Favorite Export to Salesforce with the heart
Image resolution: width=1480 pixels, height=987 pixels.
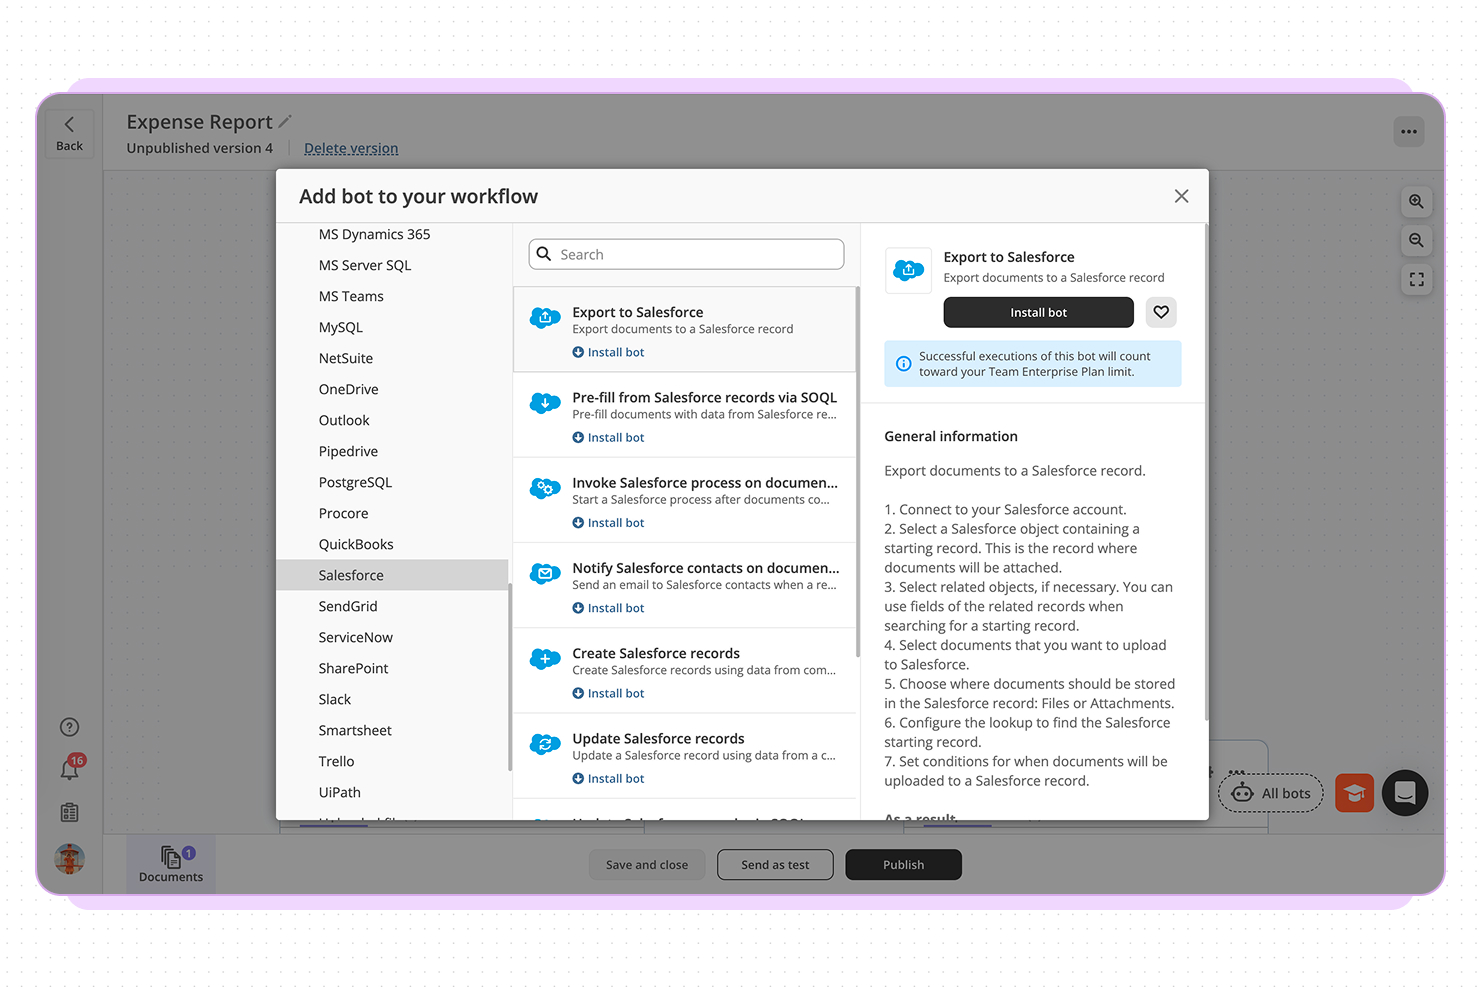pyautogui.click(x=1160, y=312)
